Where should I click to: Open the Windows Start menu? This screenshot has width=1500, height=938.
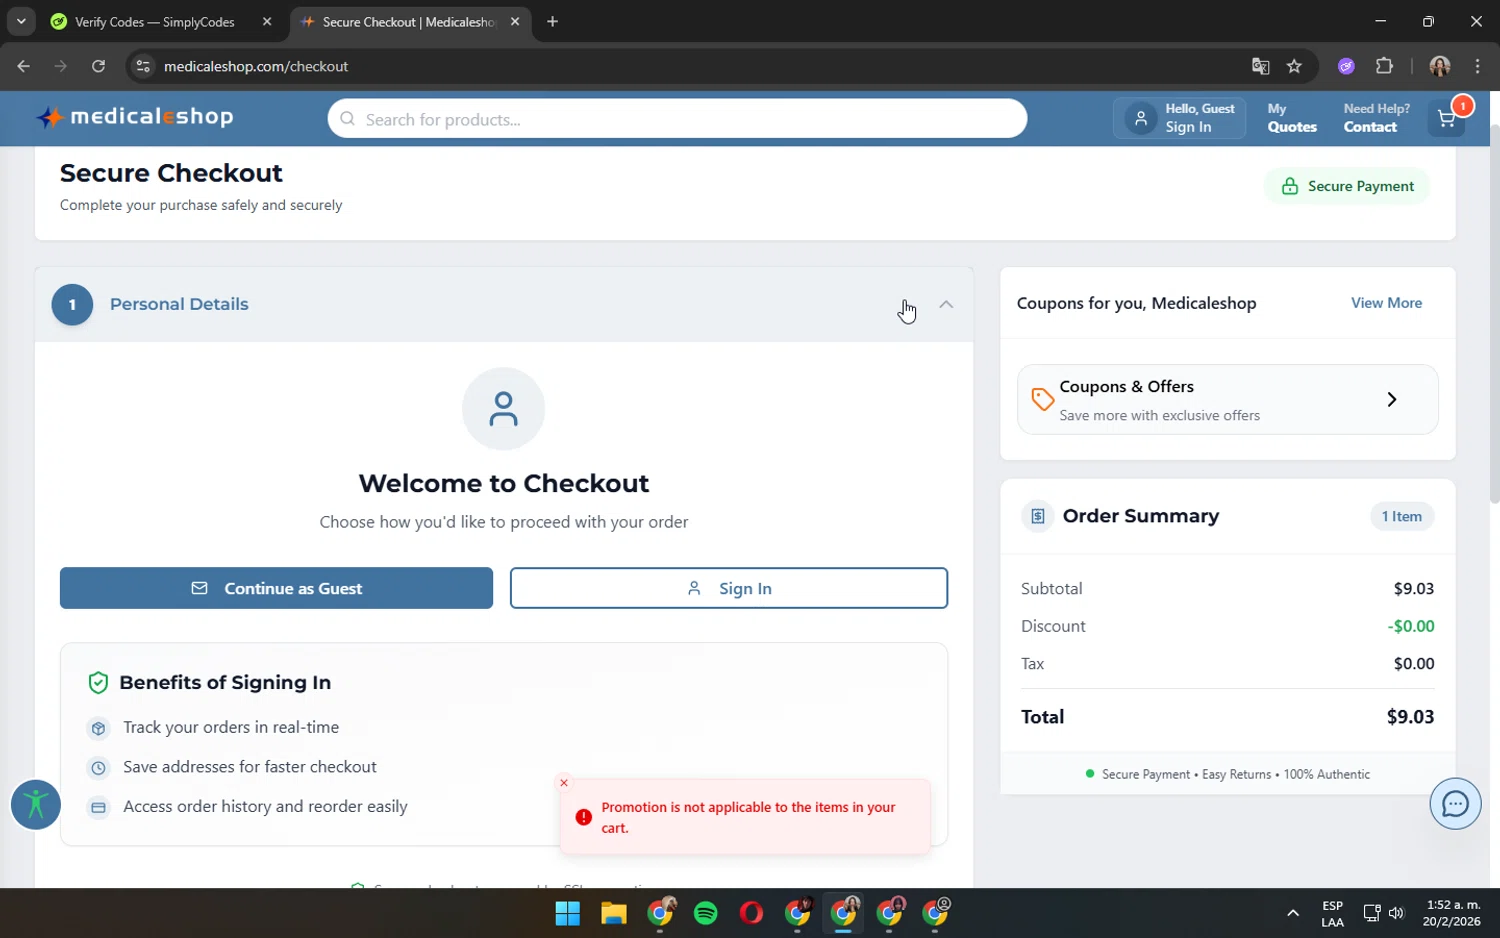tap(567, 913)
